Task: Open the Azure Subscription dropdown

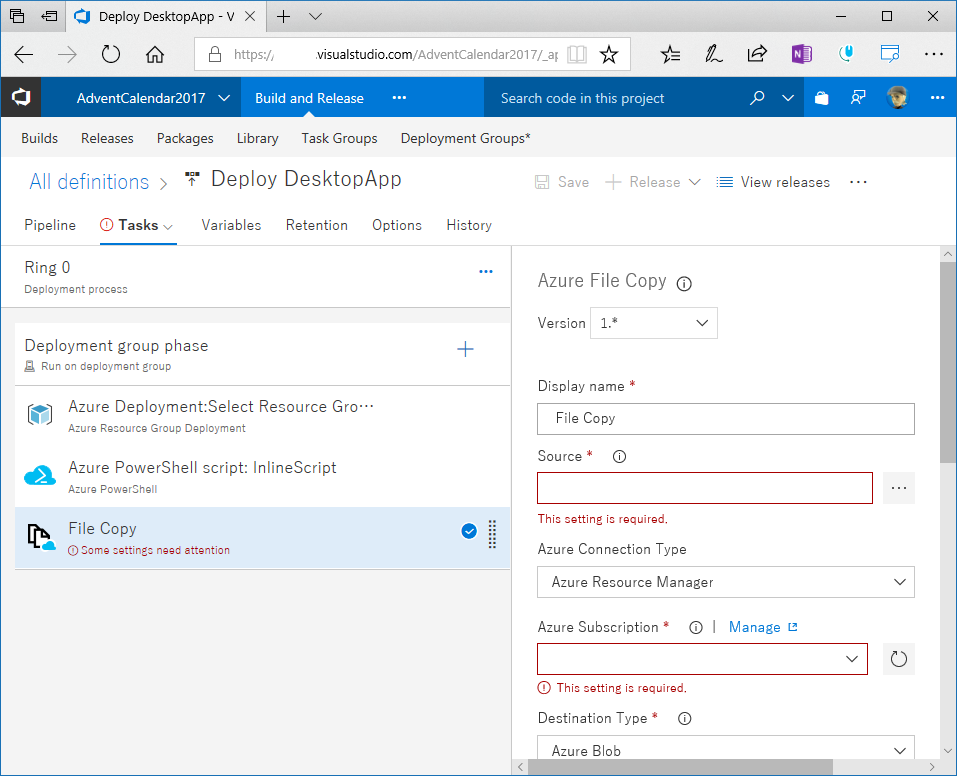Action: (702, 659)
